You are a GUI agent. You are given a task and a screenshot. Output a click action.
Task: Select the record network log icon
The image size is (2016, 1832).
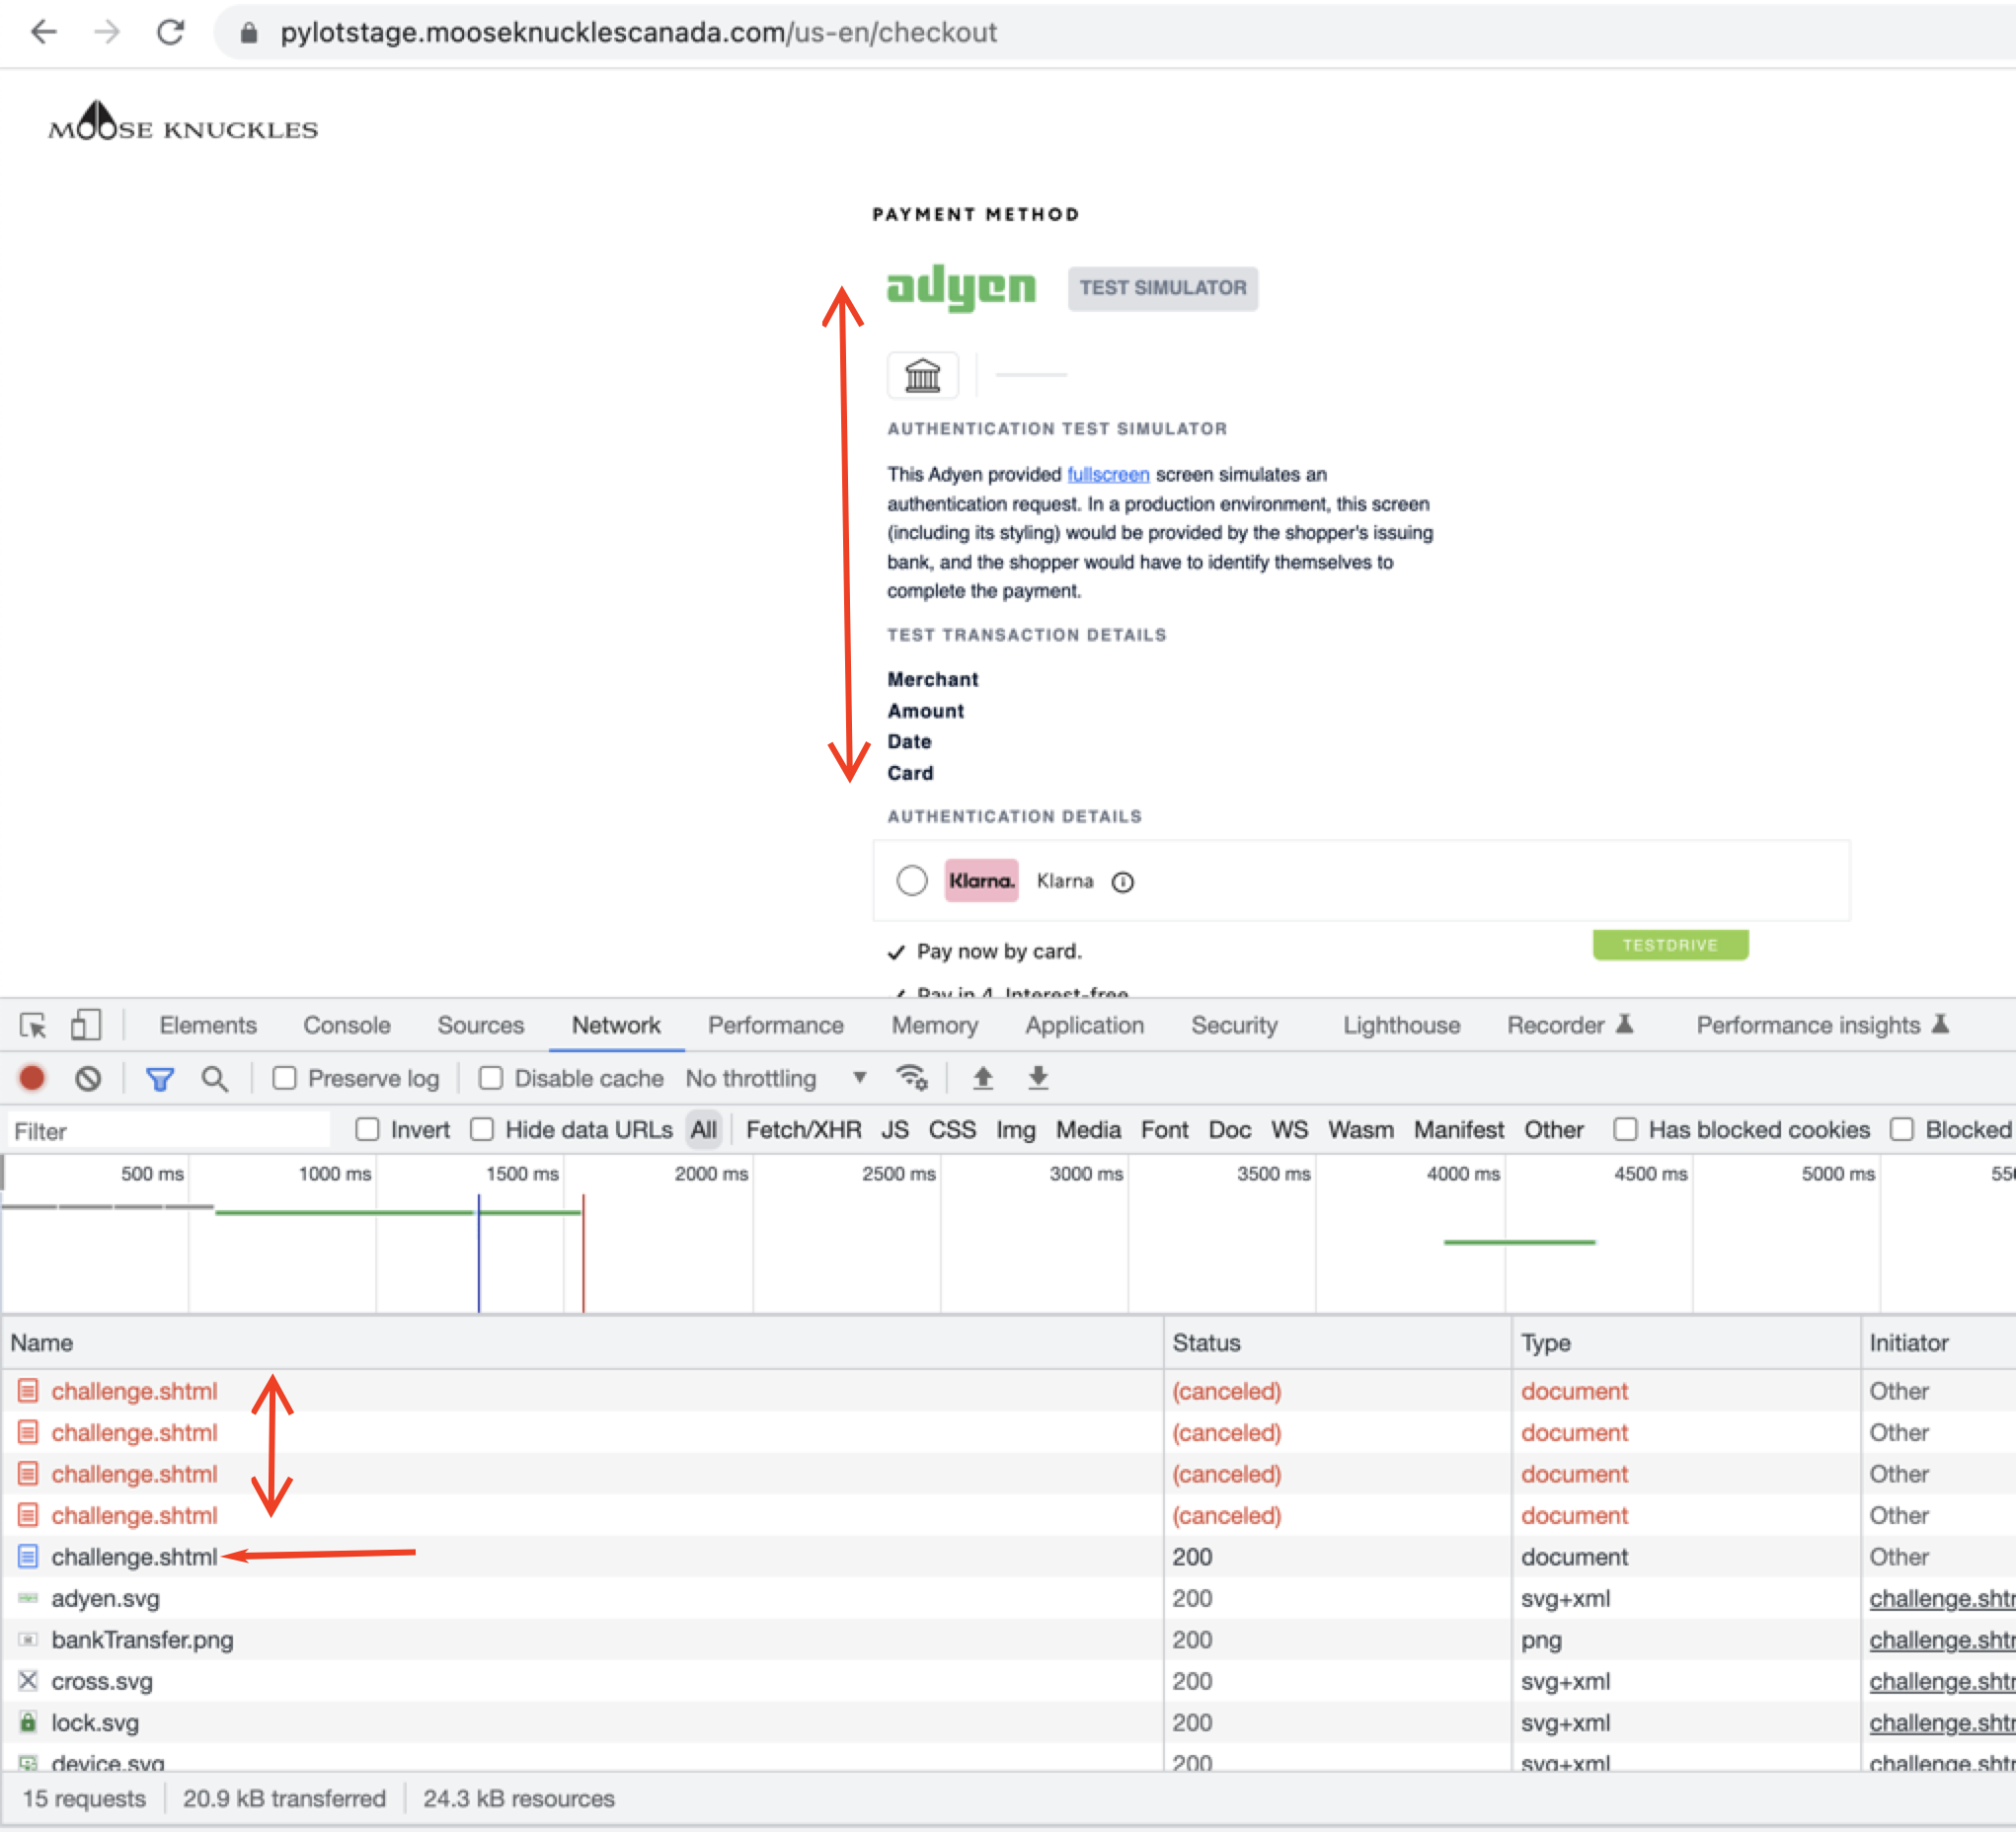[31, 1078]
